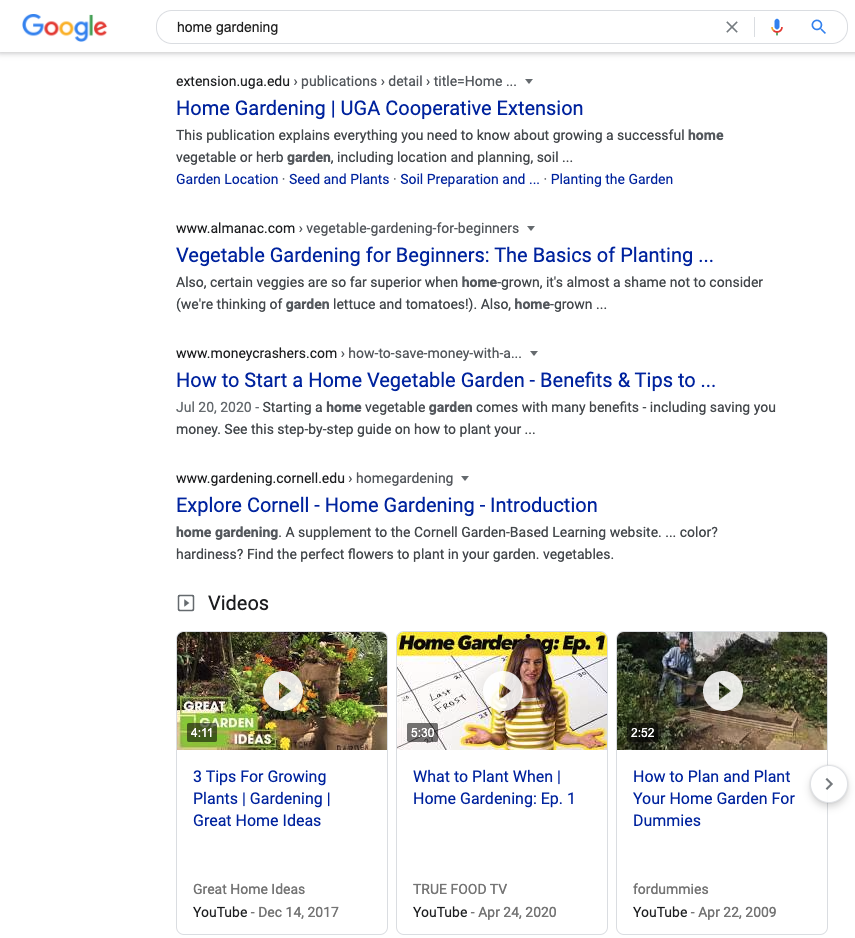Viewport: 855px width, 938px height.
Task: Open dropdown arrow next to extension.uga.edu URL
Action: pyautogui.click(x=529, y=81)
